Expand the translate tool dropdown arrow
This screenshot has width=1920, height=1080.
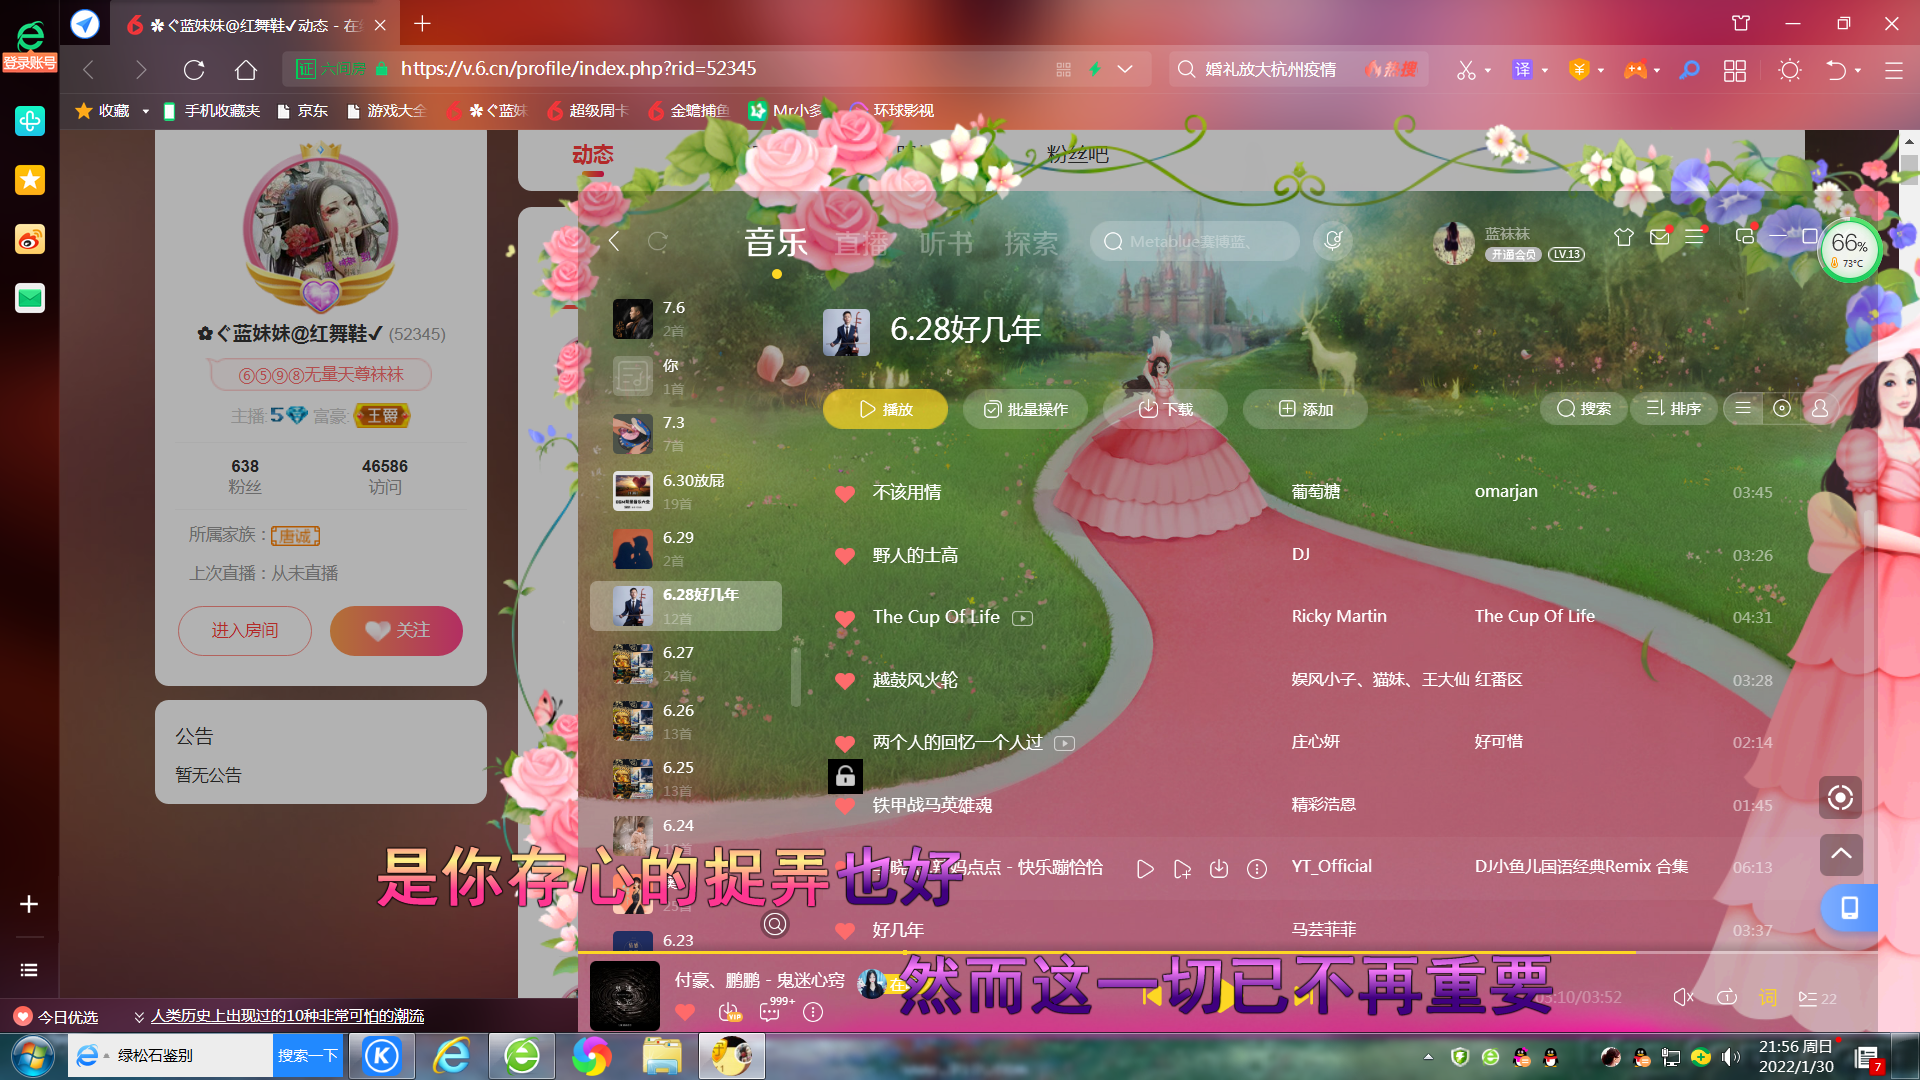(1545, 70)
